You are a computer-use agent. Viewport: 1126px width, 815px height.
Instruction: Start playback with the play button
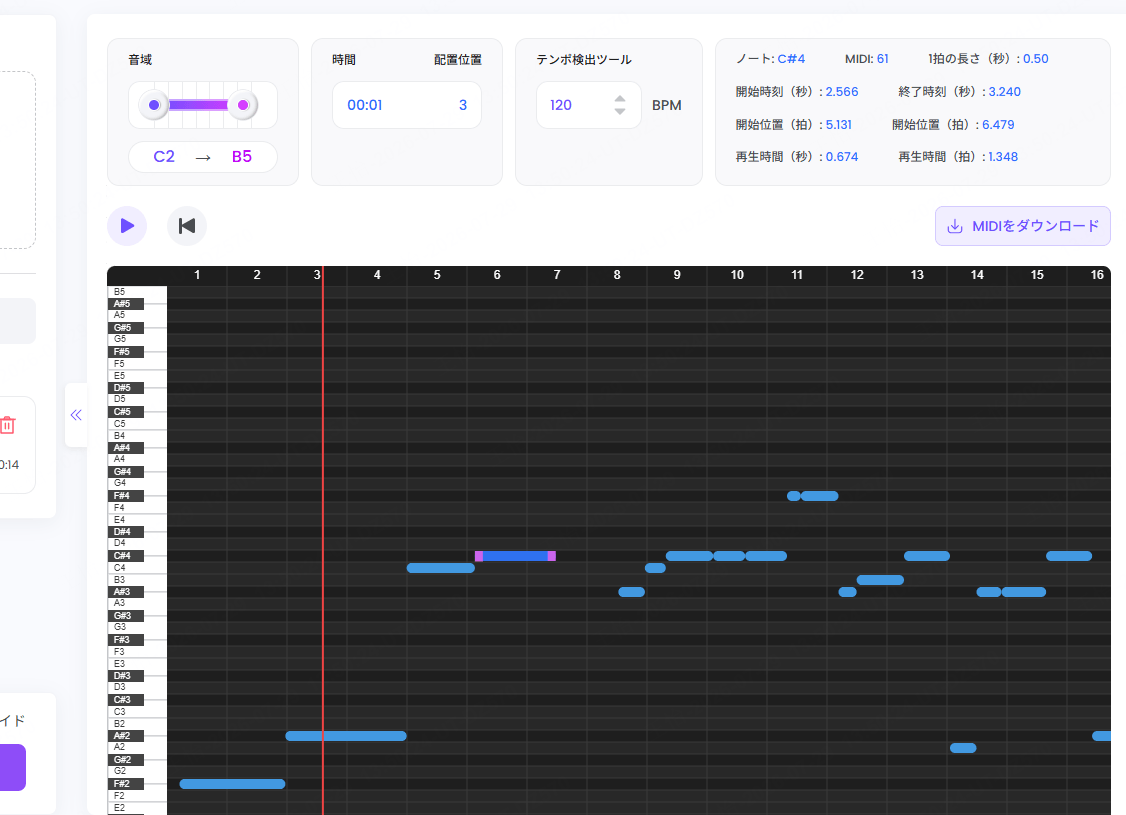pos(127,226)
